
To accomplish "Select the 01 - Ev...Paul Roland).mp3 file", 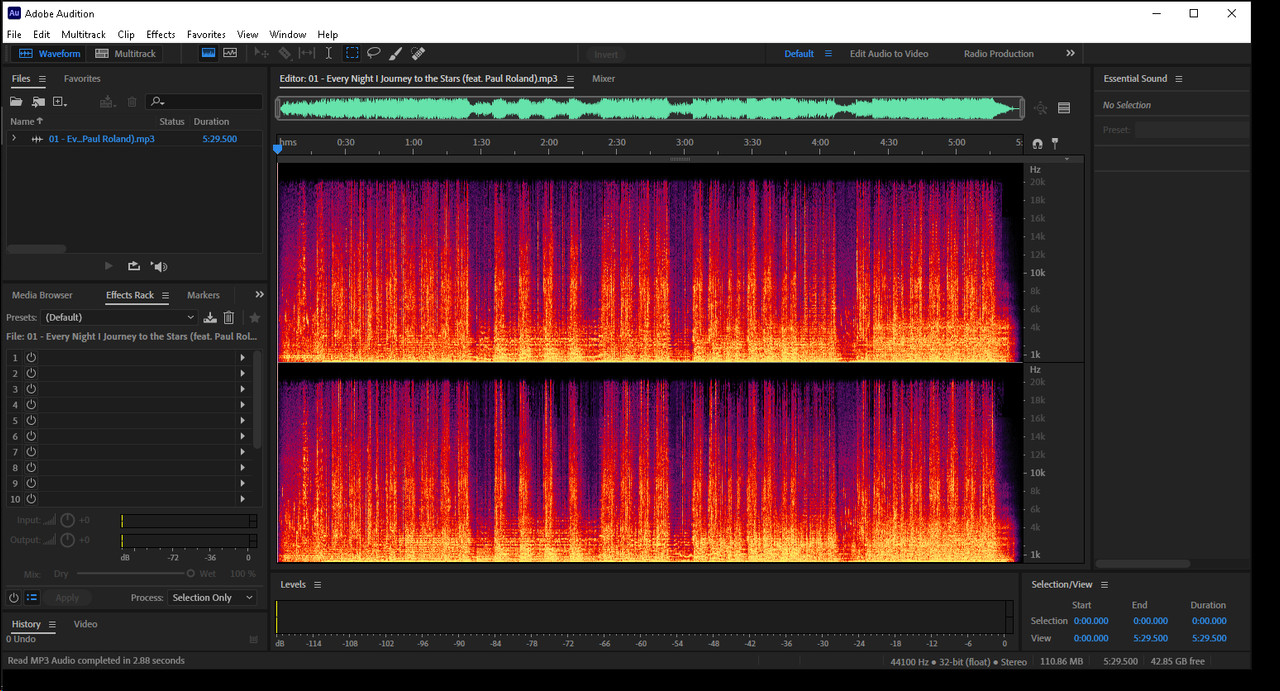I will pos(102,139).
